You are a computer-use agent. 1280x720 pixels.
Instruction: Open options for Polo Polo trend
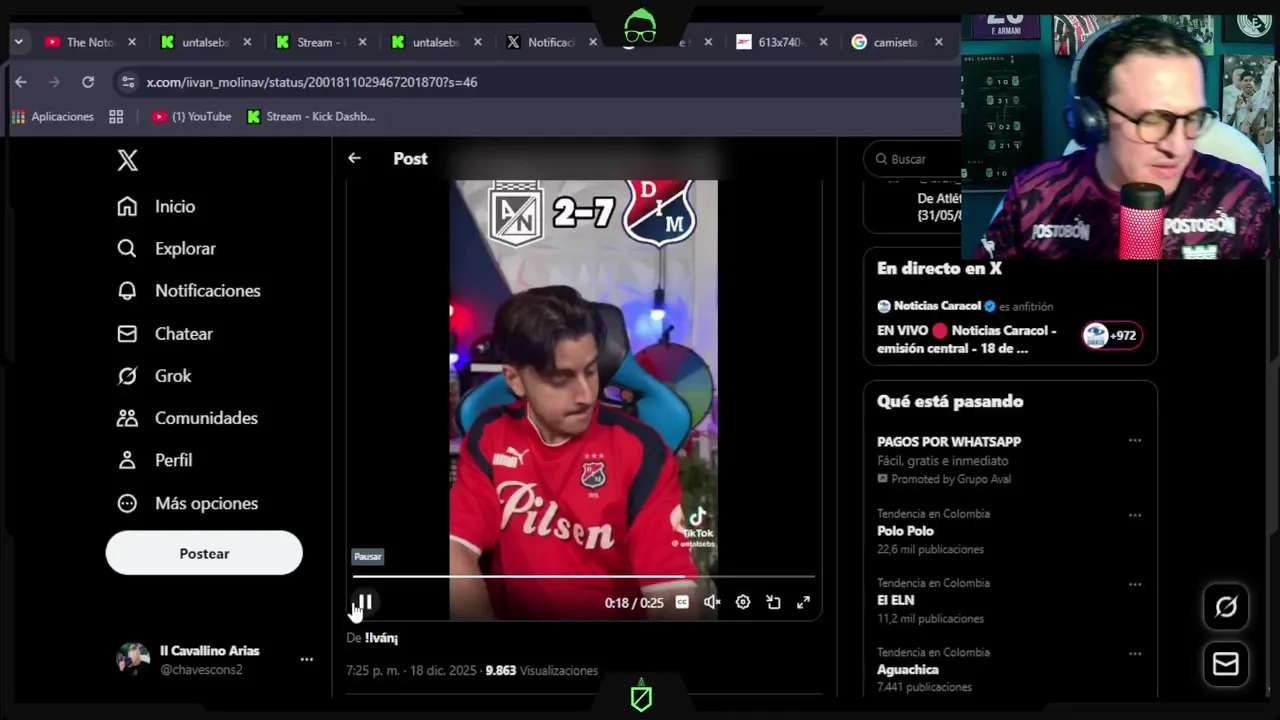1134,515
